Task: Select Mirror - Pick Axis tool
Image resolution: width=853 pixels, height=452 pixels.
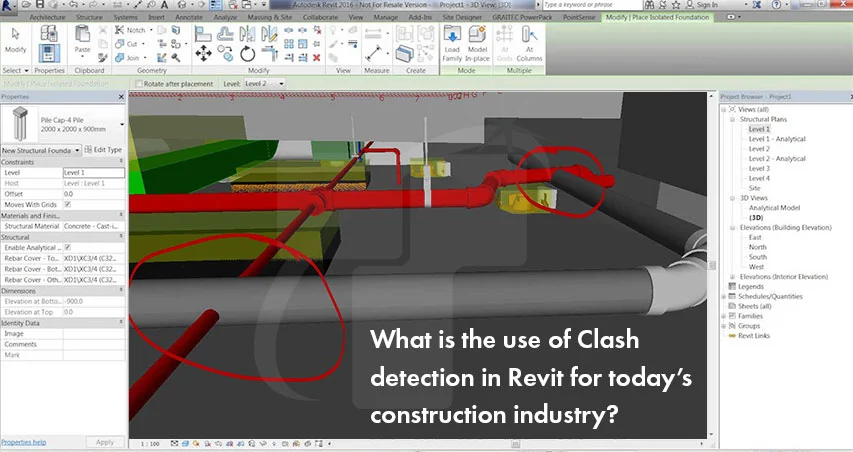Action: pyautogui.click(x=248, y=34)
